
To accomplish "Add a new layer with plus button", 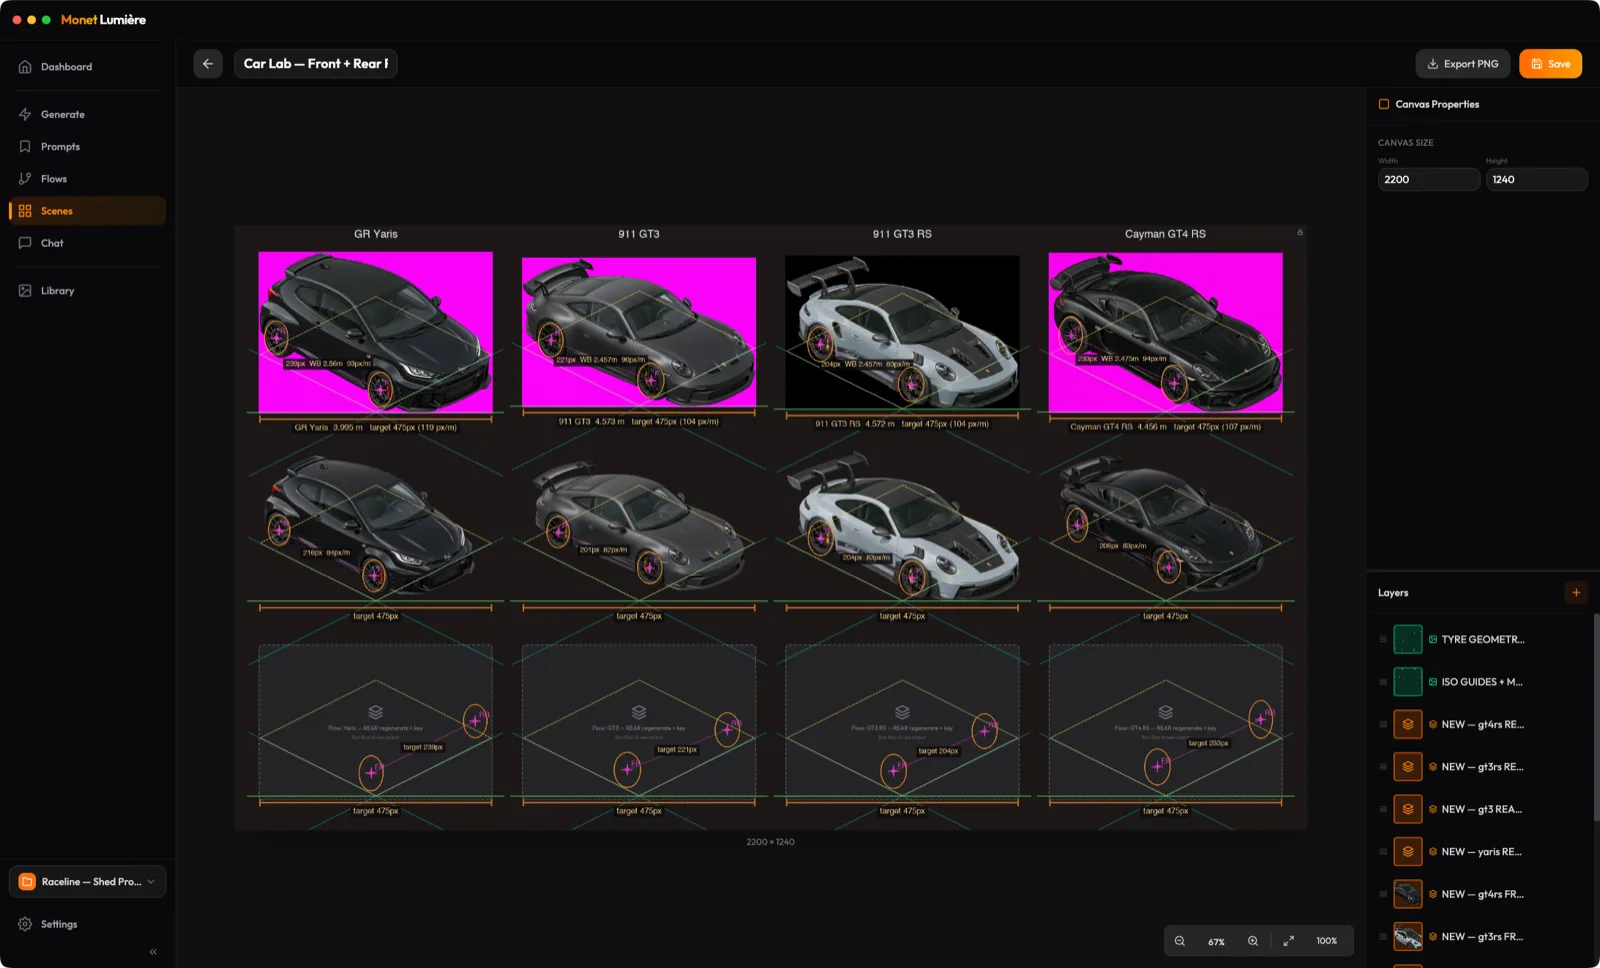I will pyautogui.click(x=1576, y=593).
